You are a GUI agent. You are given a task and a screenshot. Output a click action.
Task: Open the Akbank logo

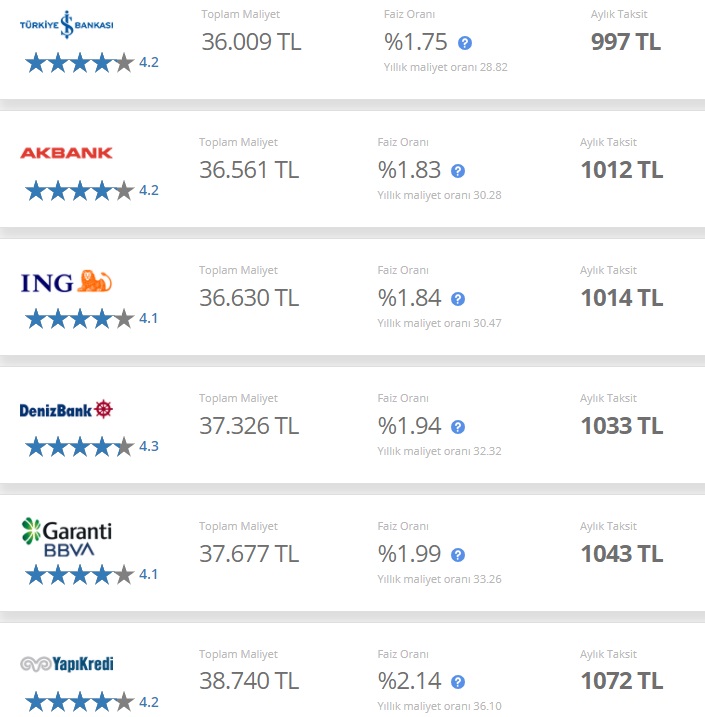[x=66, y=153]
